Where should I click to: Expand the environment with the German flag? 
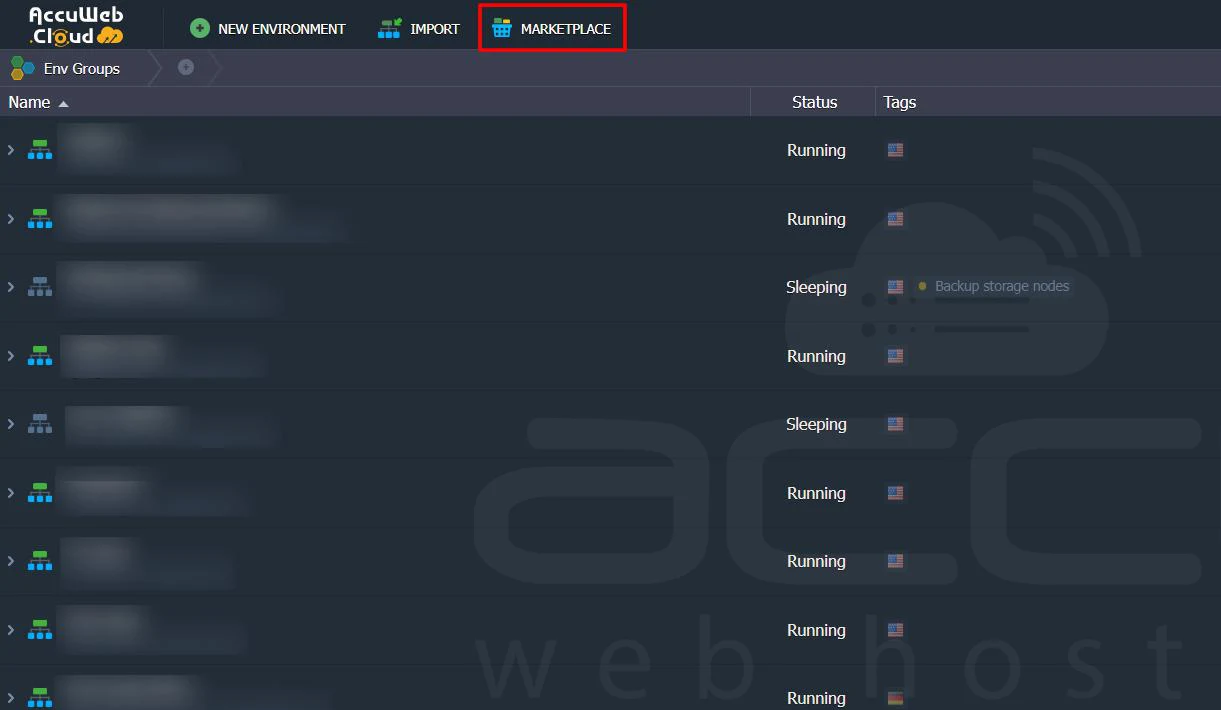[11, 697]
